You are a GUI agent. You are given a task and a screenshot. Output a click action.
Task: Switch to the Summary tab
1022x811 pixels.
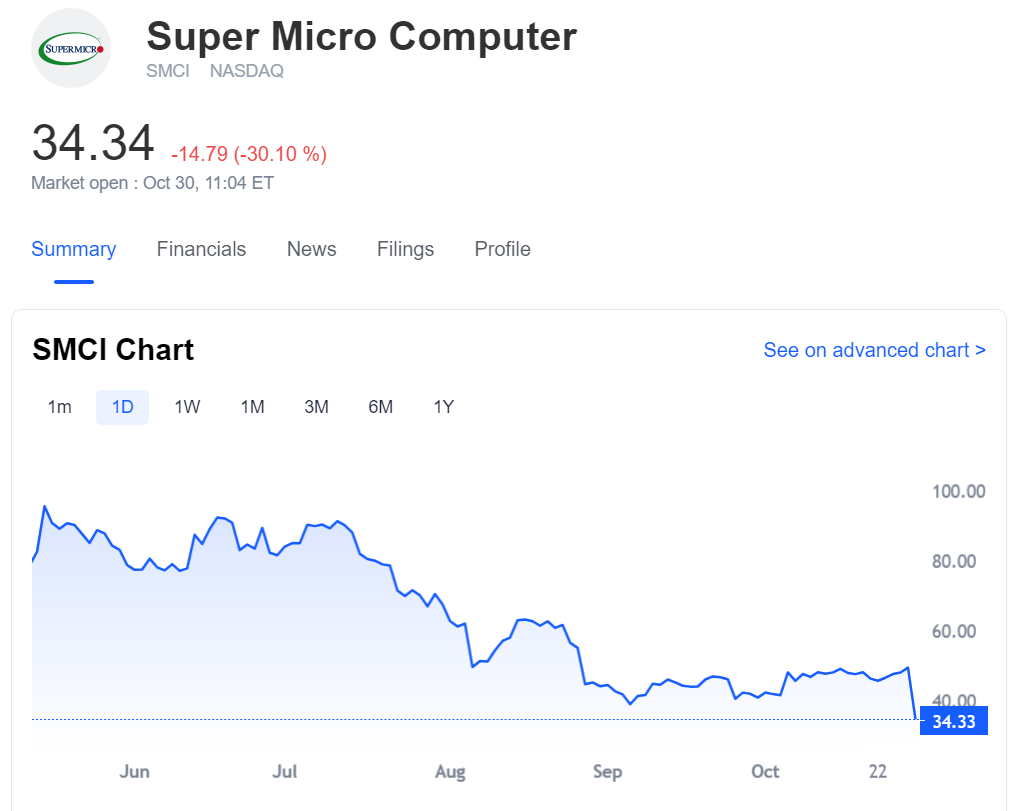point(73,249)
